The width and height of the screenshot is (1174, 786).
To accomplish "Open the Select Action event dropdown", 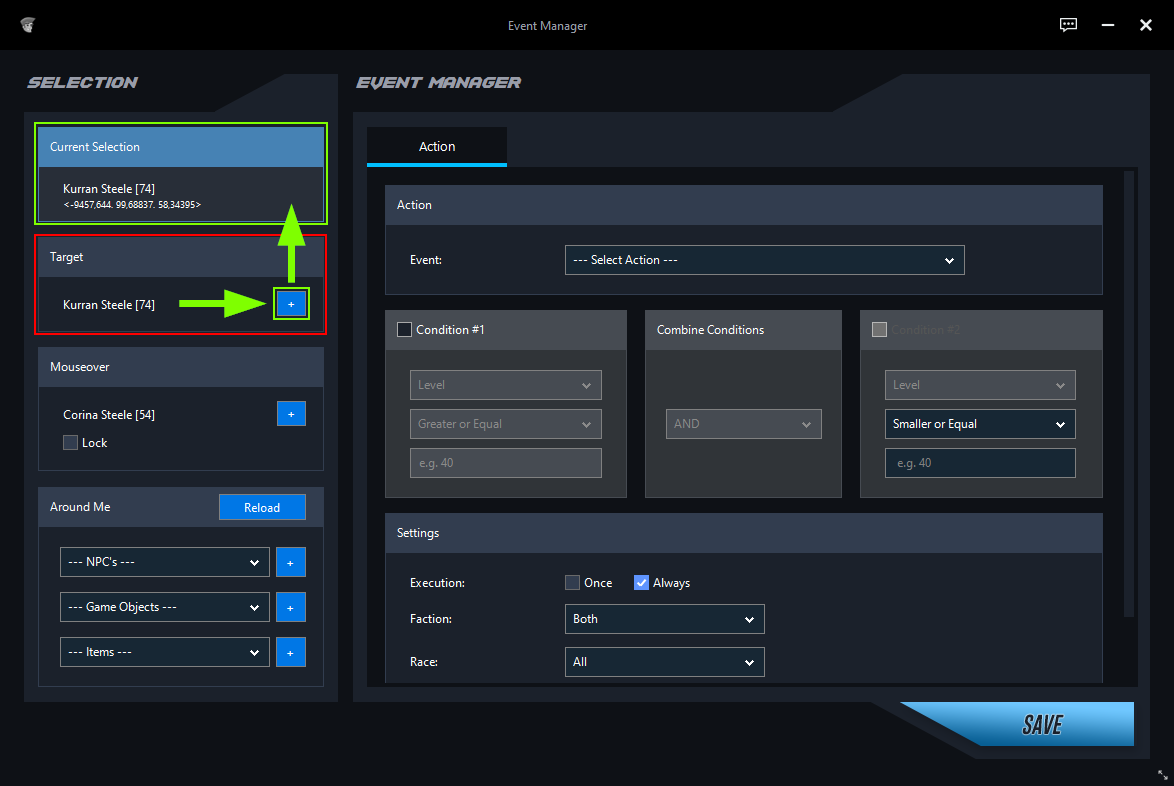I will pos(764,260).
